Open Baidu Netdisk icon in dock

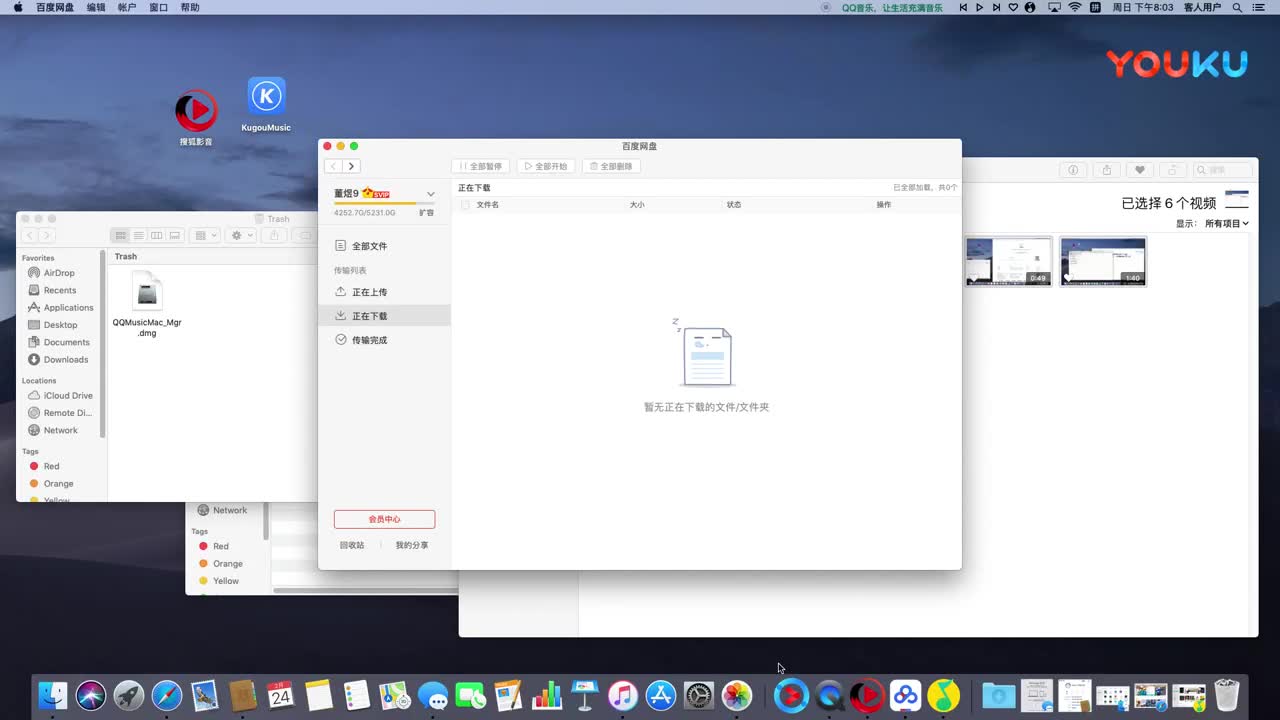pos(905,695)
